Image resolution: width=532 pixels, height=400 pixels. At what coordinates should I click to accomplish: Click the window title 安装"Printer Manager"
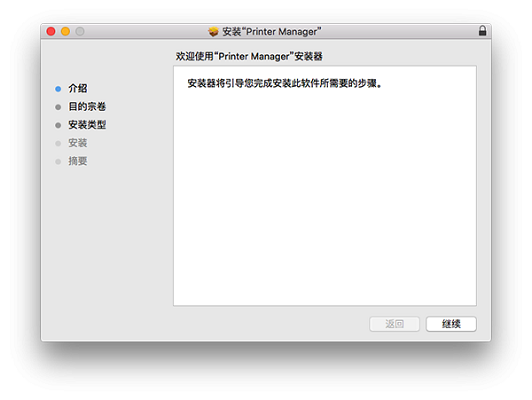click(x=271, y=32)
